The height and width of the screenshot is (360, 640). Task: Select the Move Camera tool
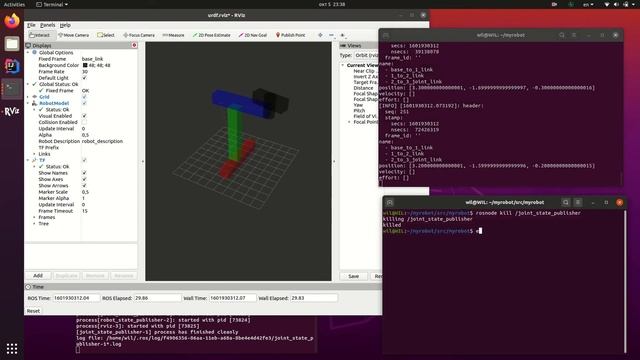(73, 35)
